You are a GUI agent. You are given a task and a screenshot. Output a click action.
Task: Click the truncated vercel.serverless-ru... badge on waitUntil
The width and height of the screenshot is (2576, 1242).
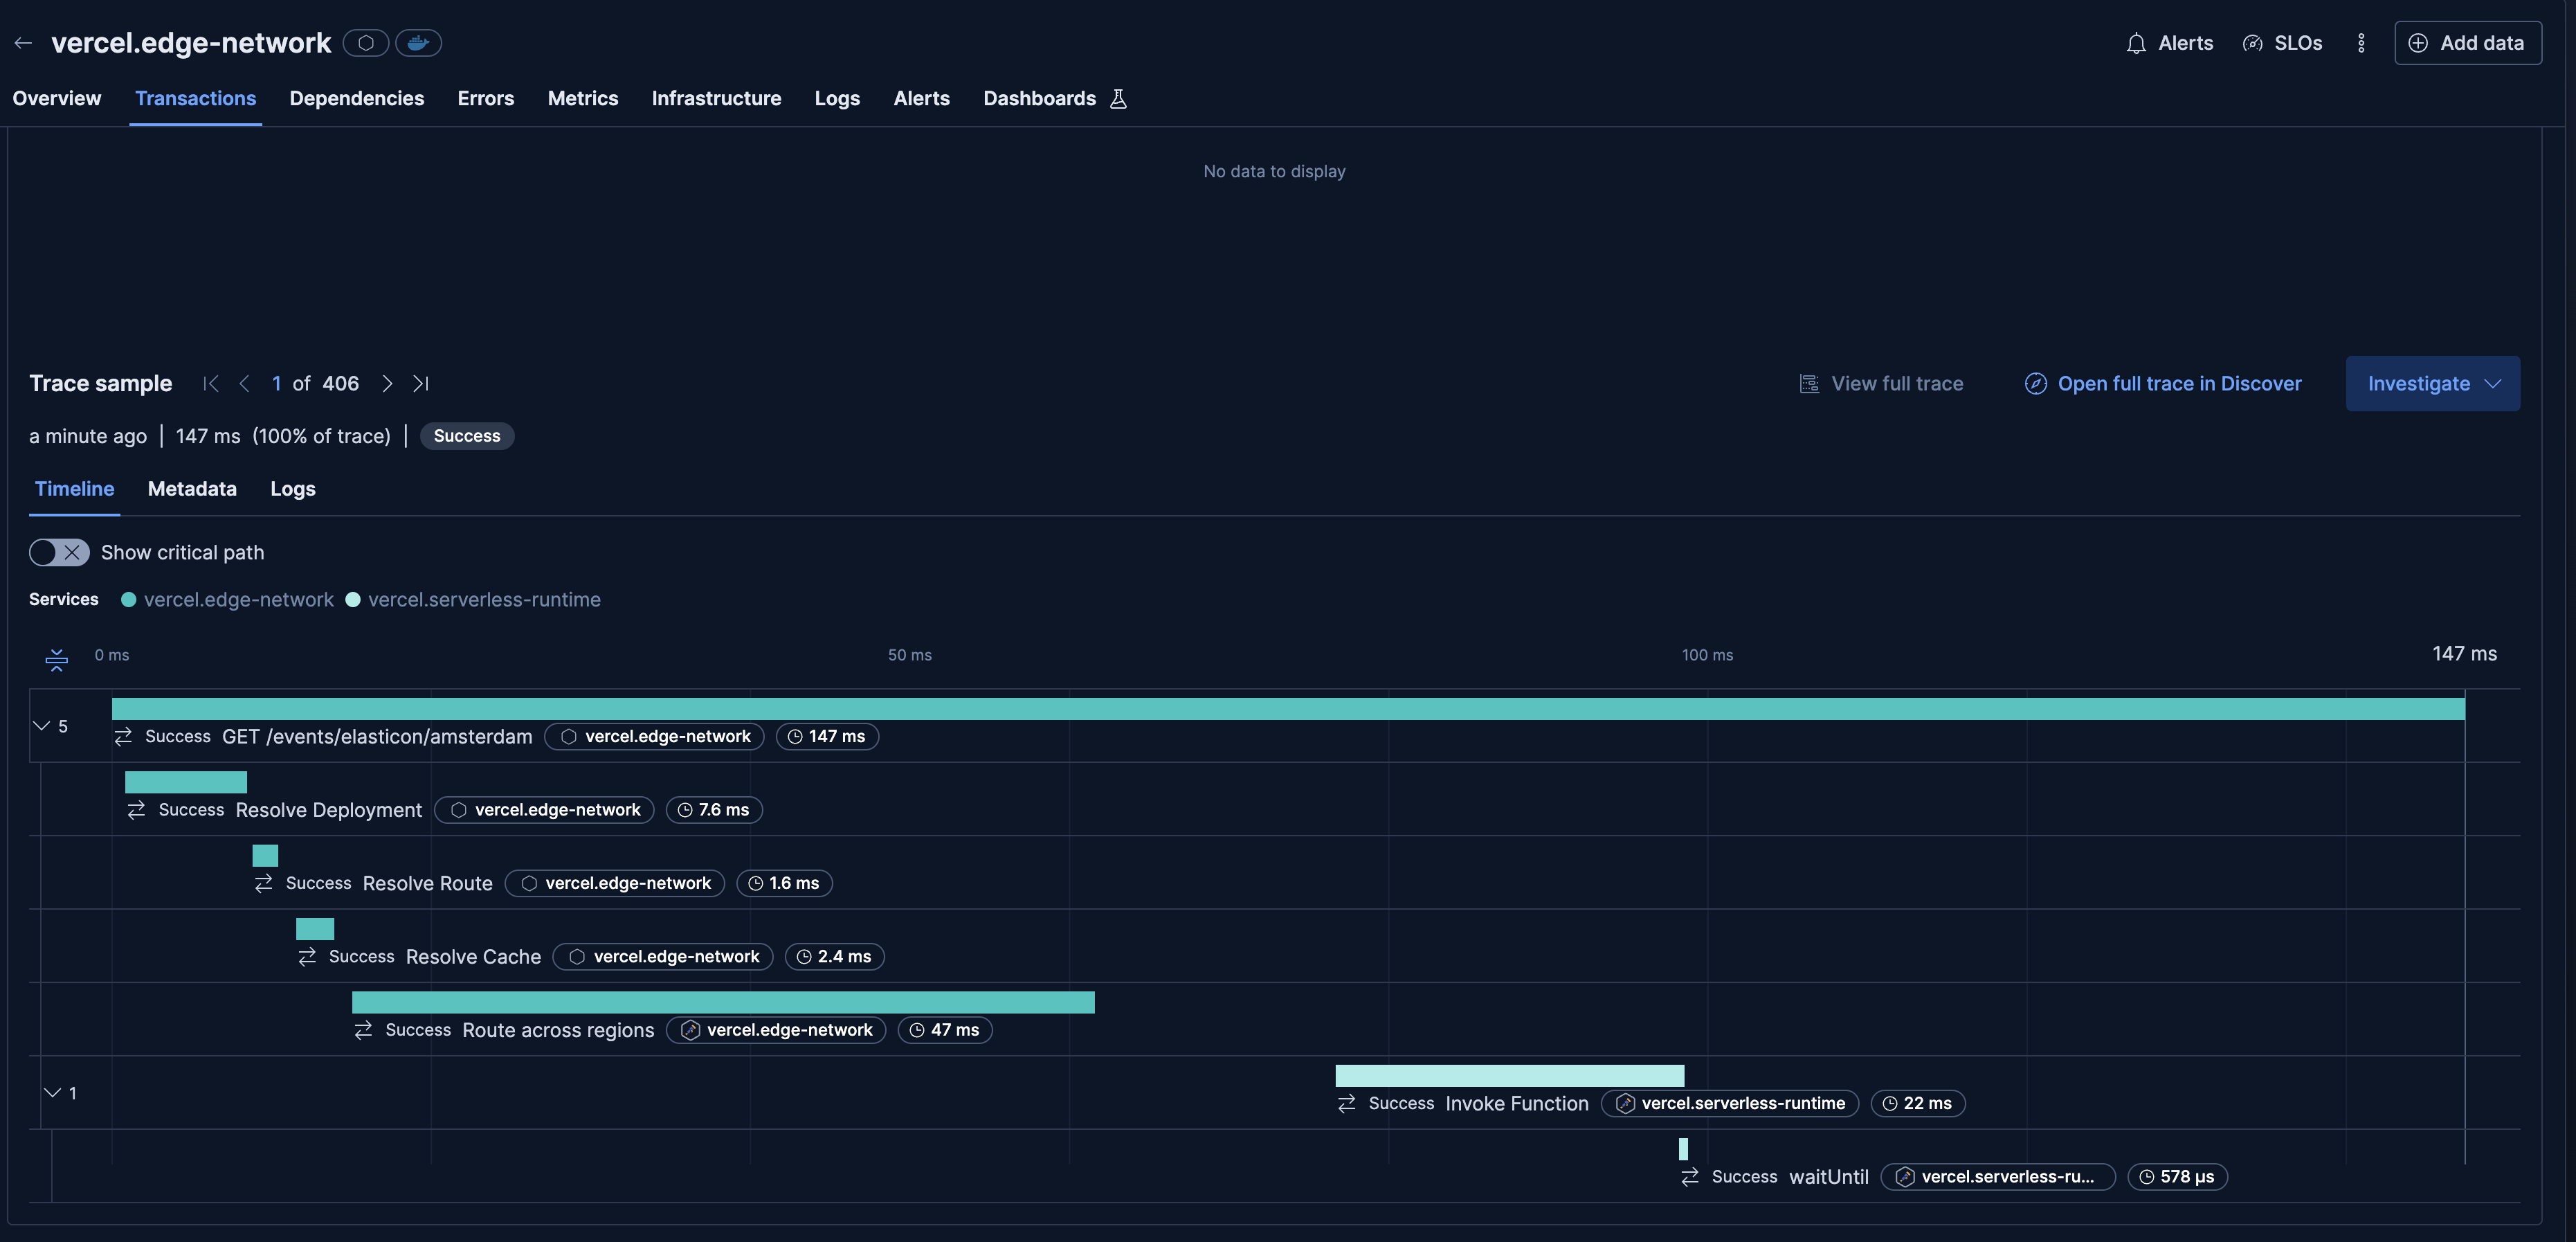click(1998, 1177)
